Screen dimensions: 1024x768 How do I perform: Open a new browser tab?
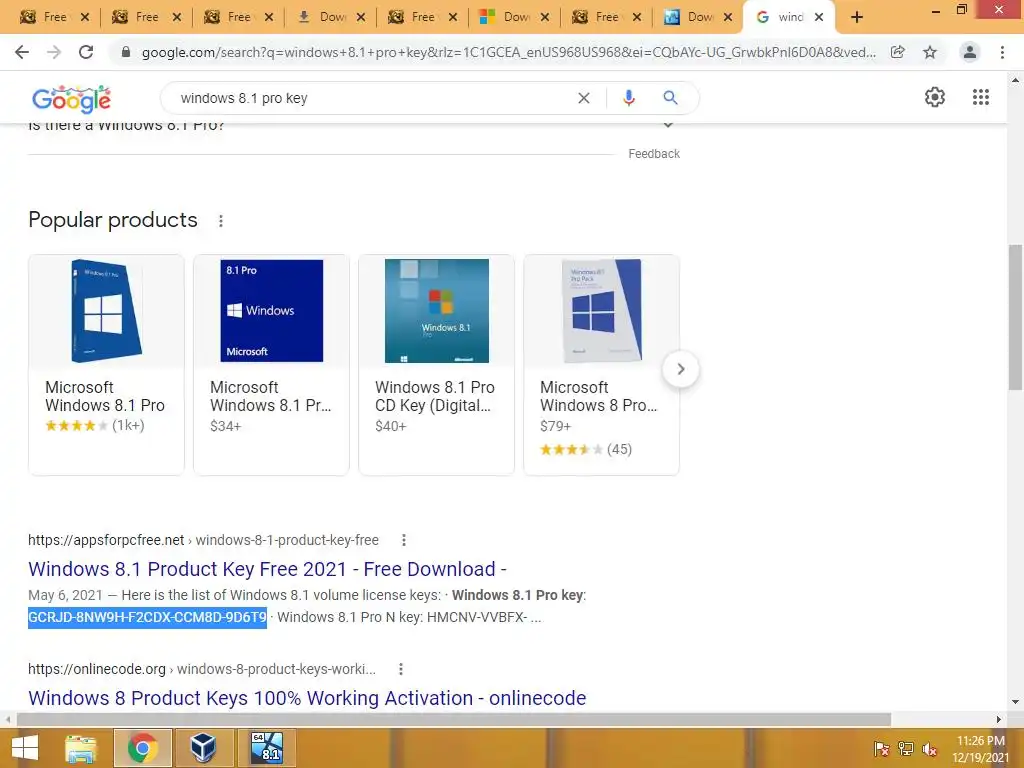pos(857,18)
